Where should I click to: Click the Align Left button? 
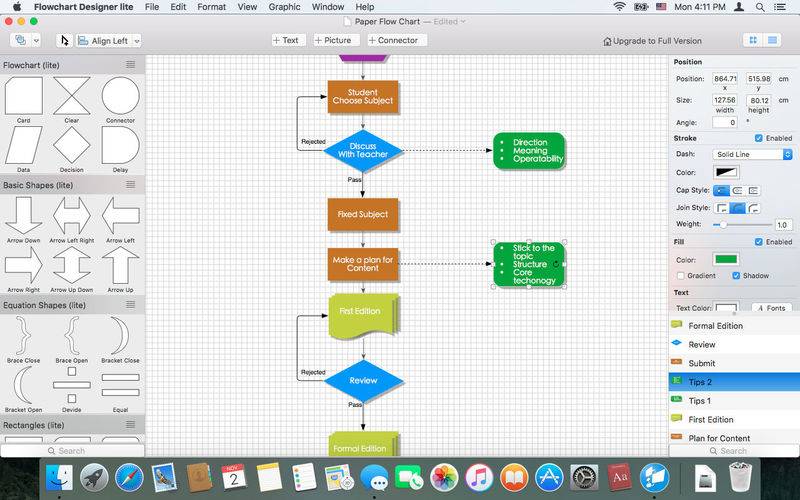pos(104,41)
